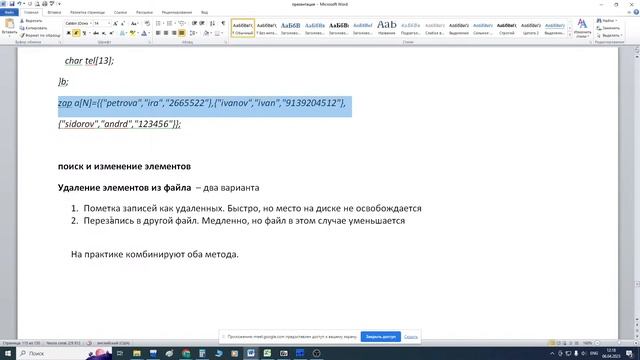Toggle strikethrough formatting
The height and width of the screenshot is (360, 640).
[x=96, y=33]
